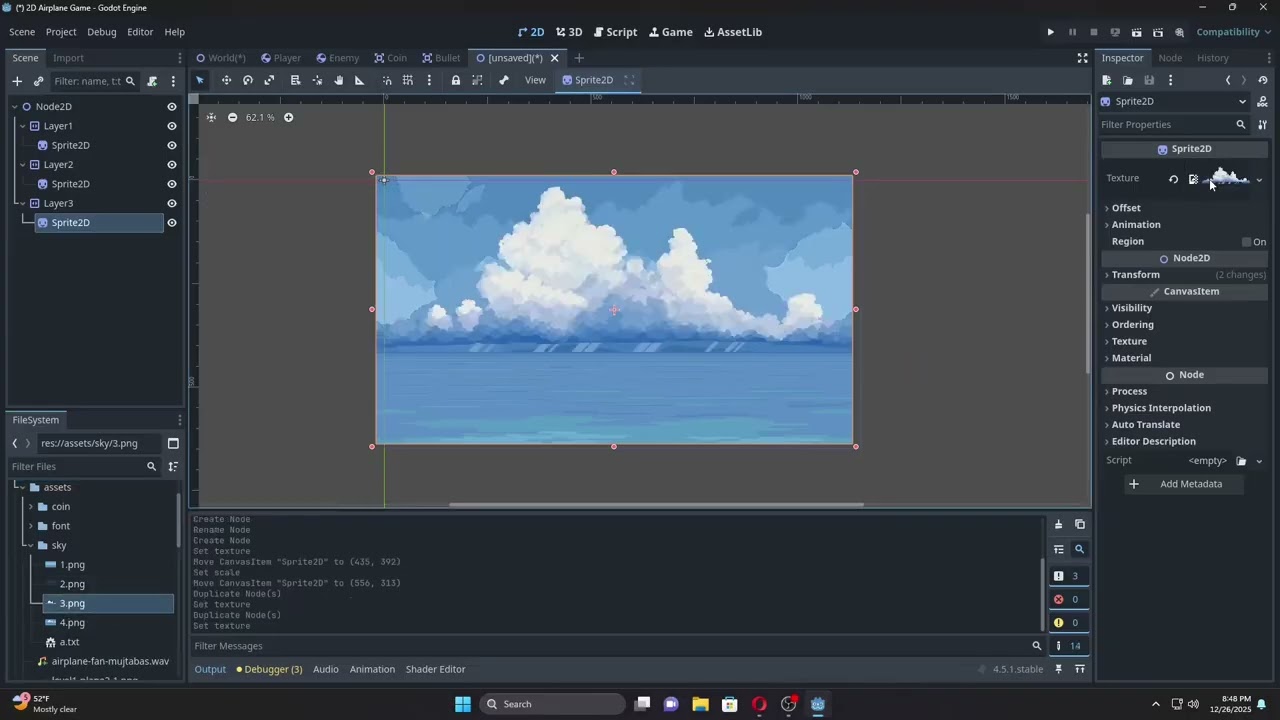Center the view using the center-view icon
Viewport: 1280px width, 720px height.
pos(211,117)
